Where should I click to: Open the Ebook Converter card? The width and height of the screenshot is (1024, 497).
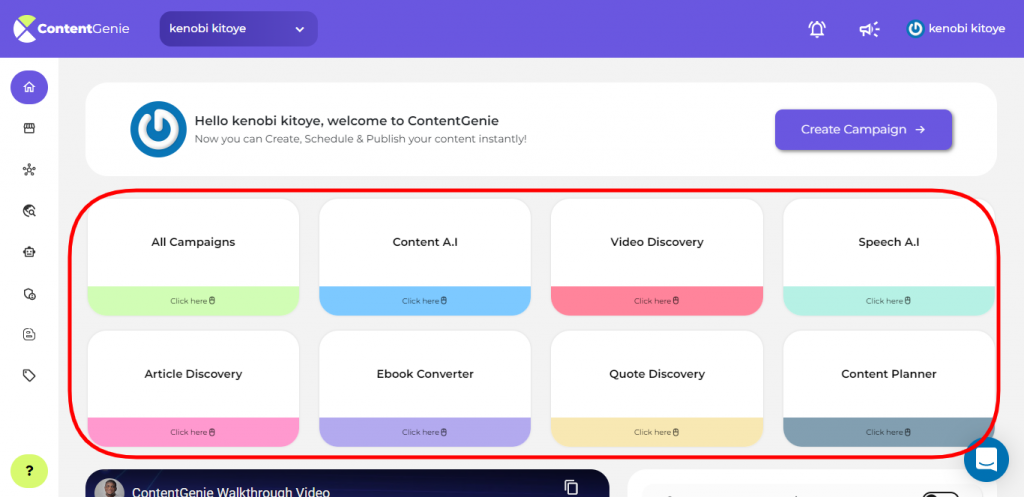(425, 389)
